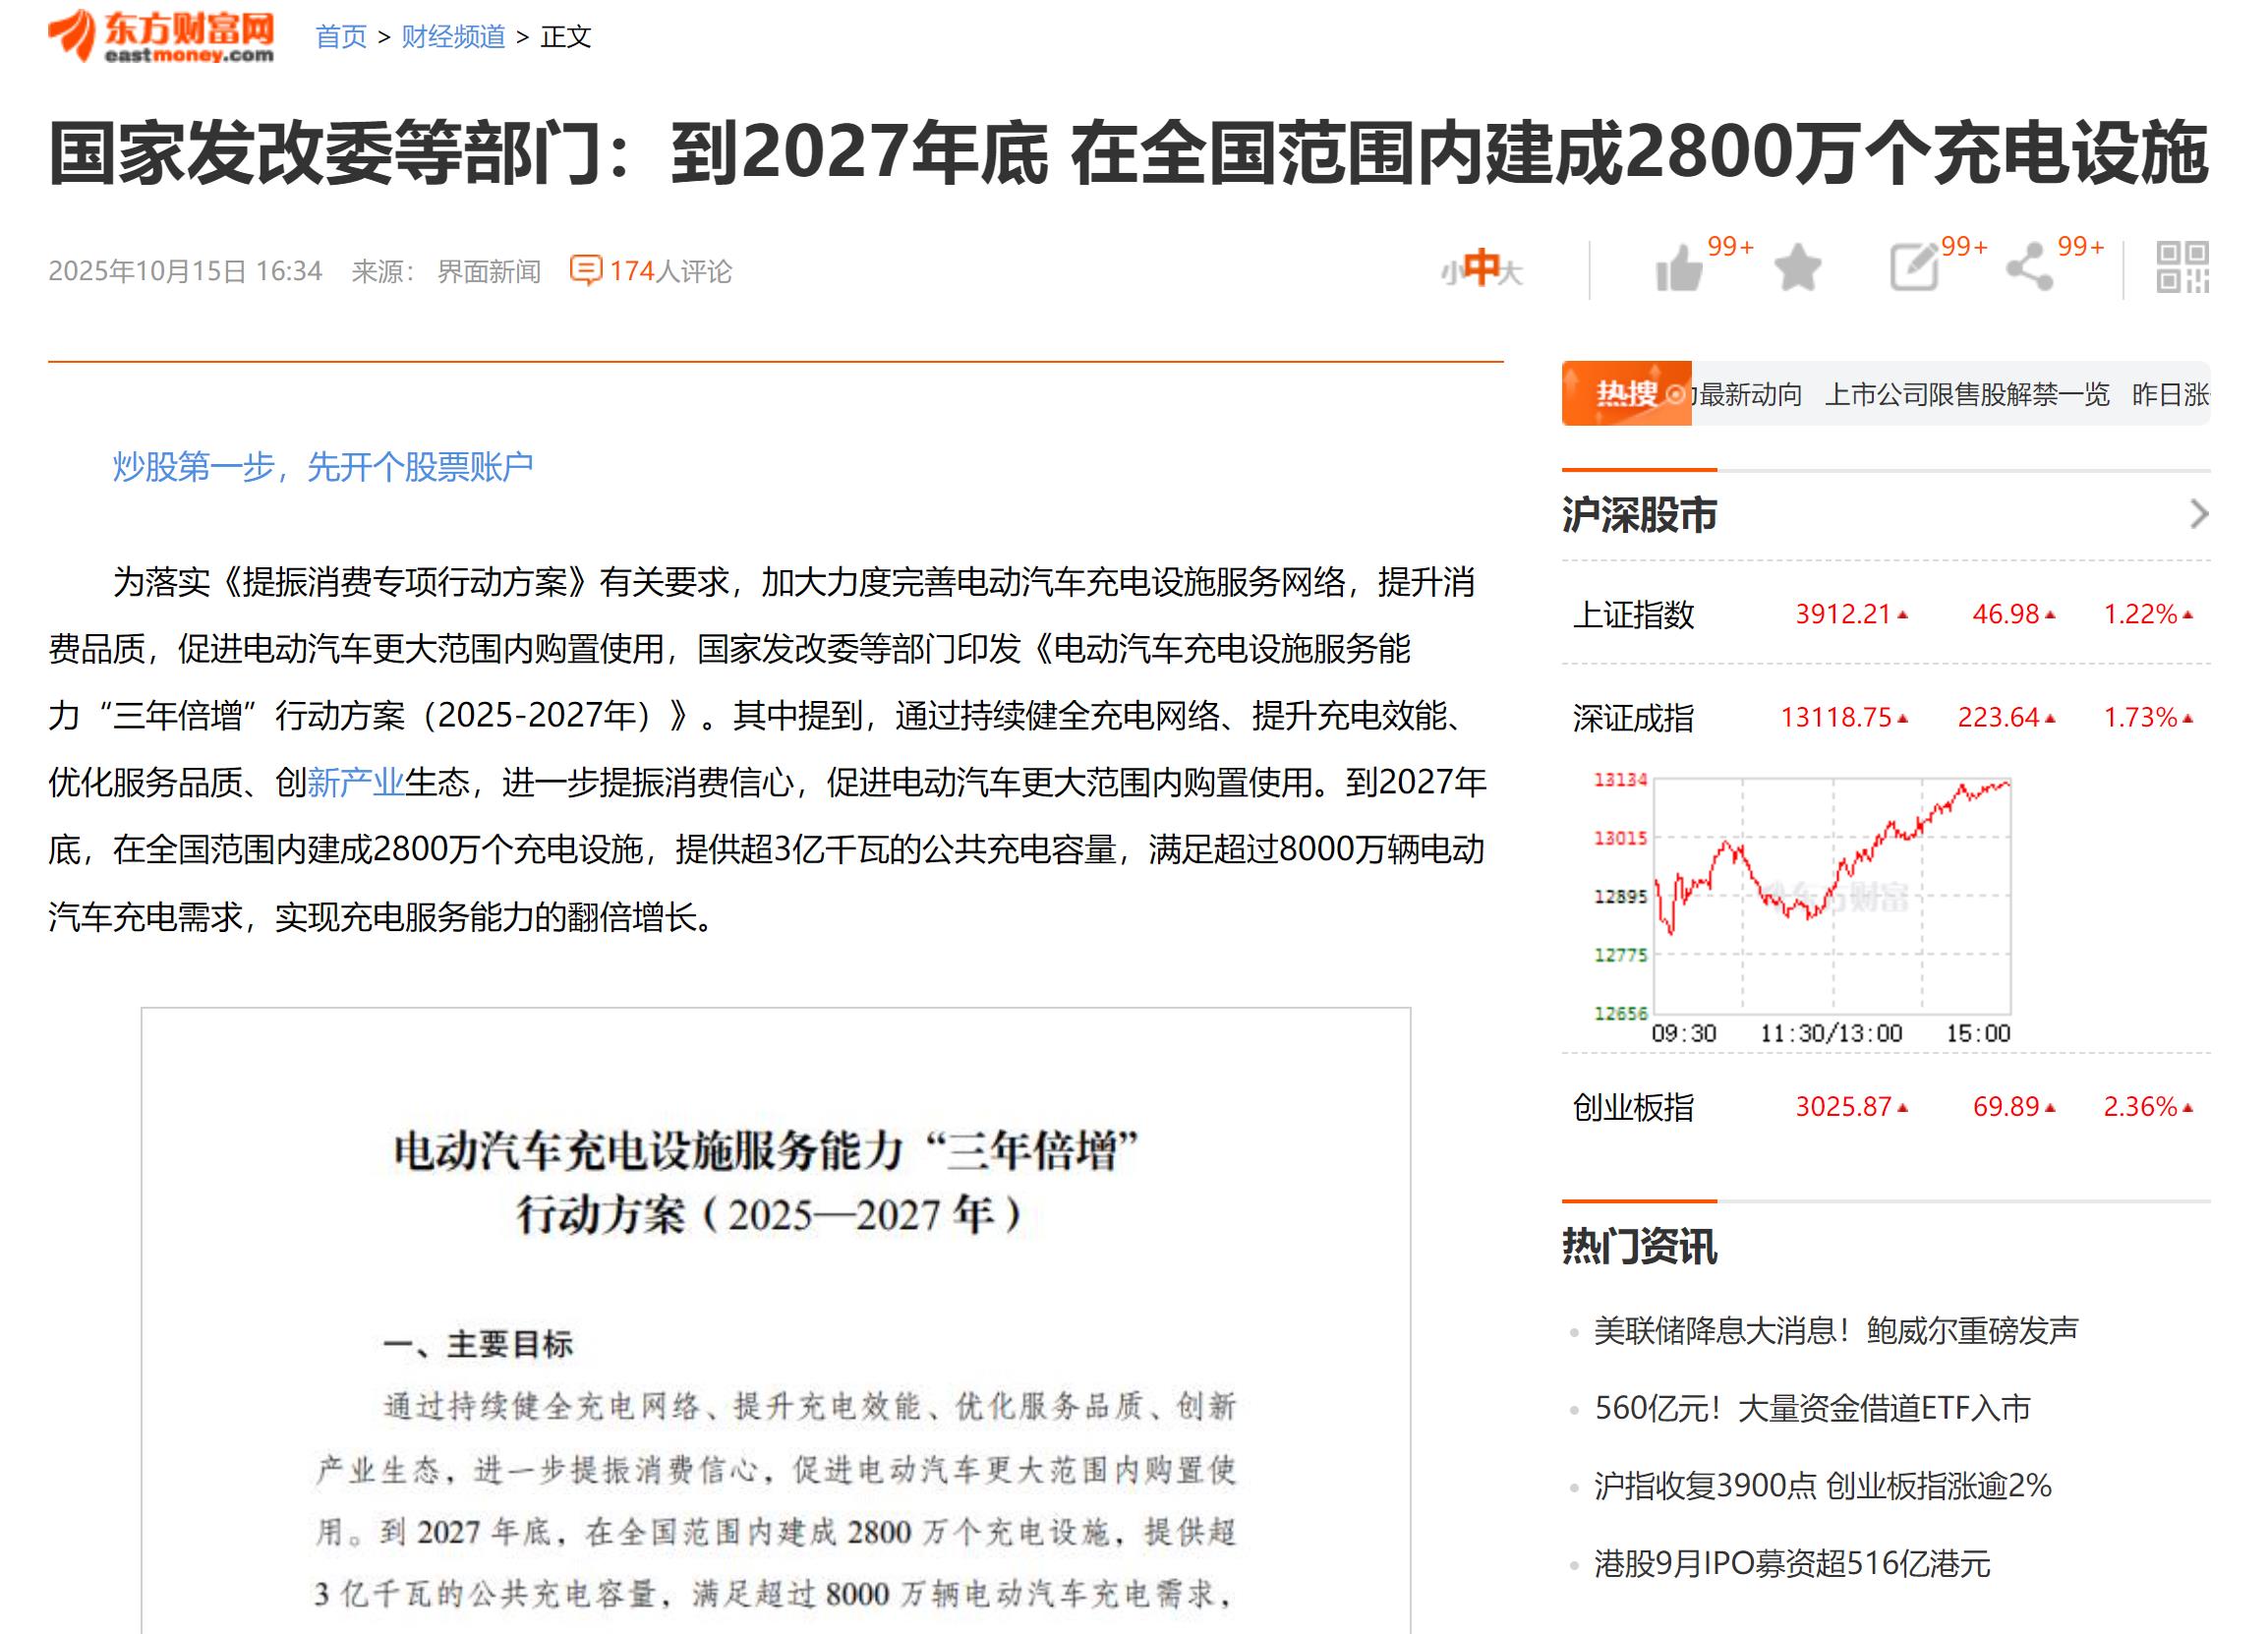This screenshot has width=2268, height=1634.
Task: Click the write comment pencil icon
Action: [x=1913, y=268]
